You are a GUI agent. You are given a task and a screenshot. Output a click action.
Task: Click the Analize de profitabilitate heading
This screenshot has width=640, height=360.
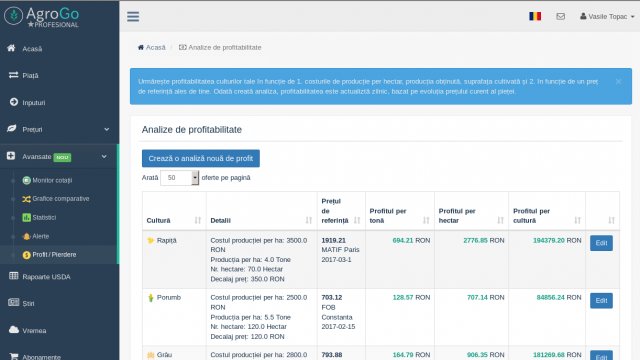(192, 129)
